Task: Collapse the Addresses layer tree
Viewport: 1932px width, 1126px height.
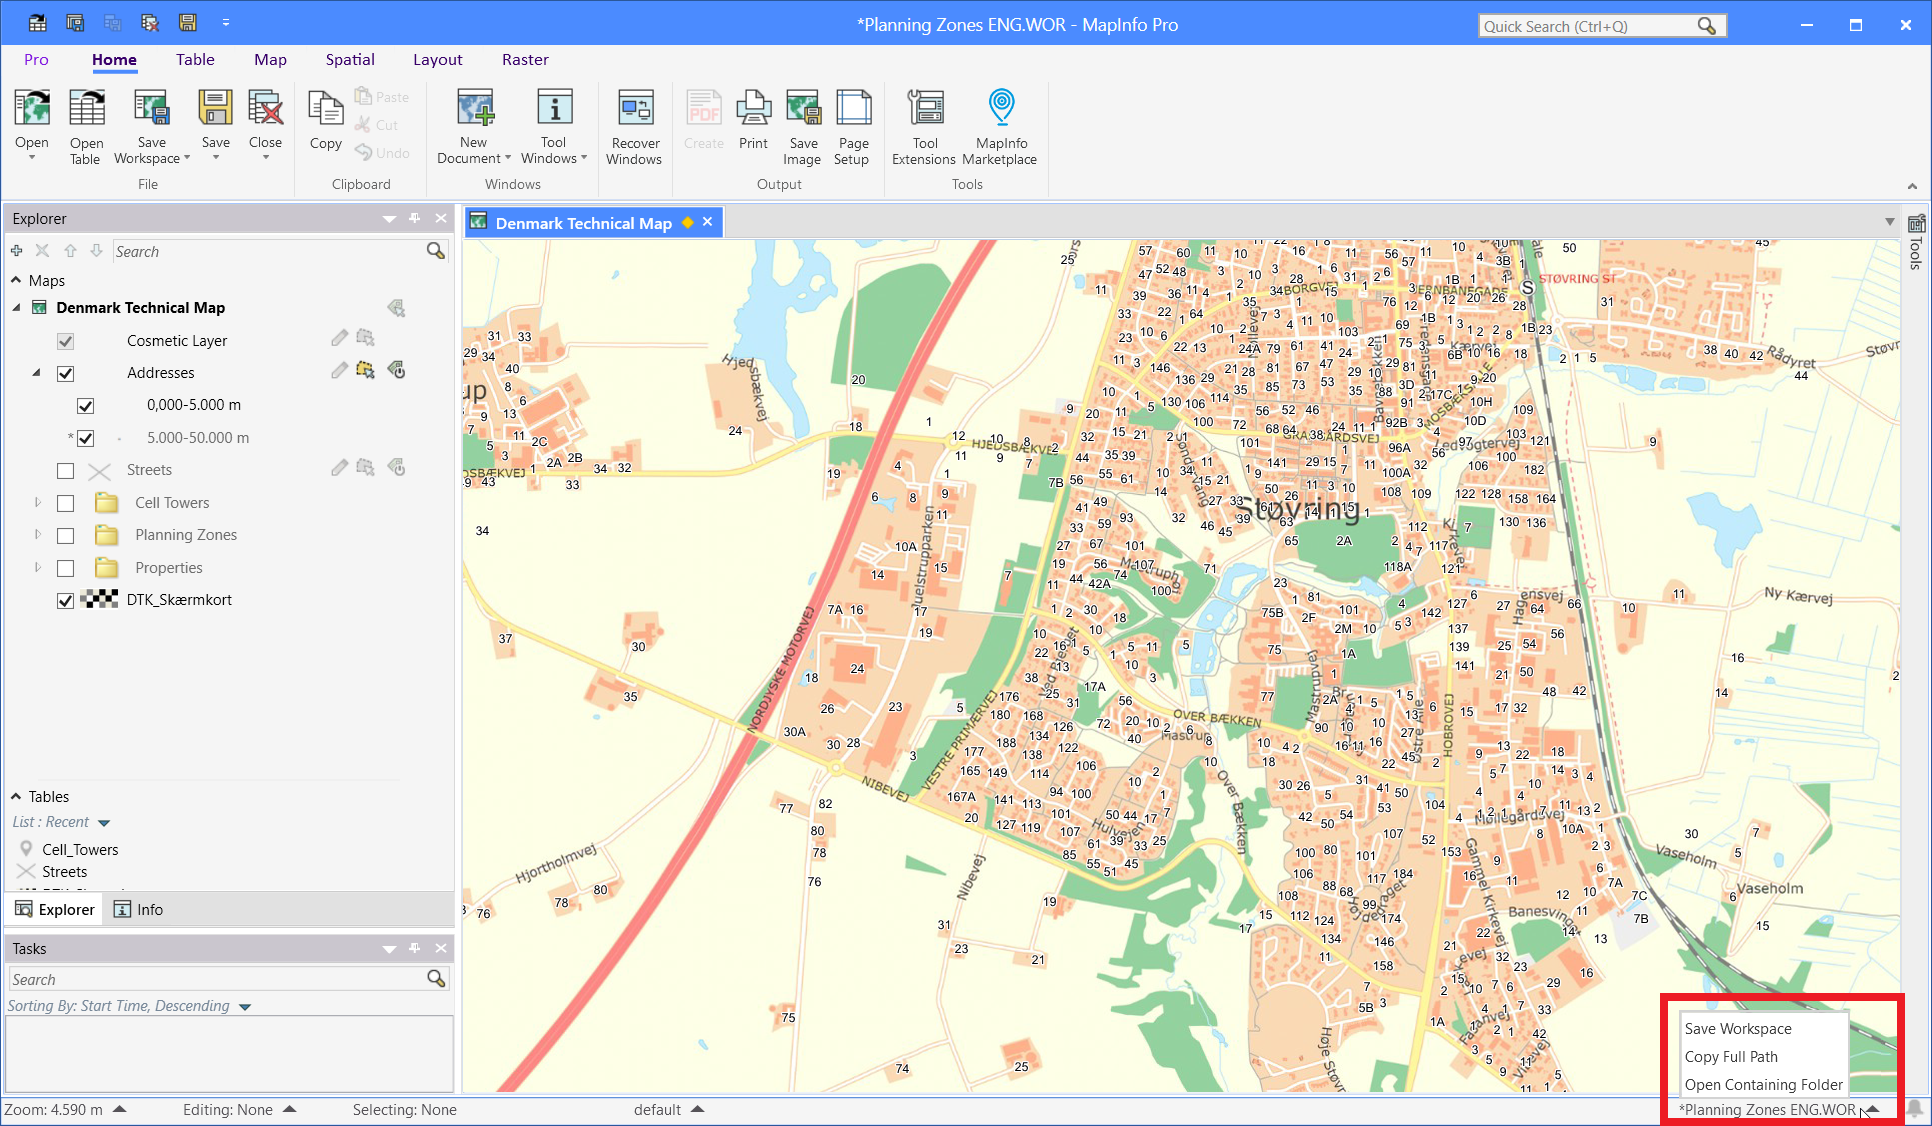Action: click(x=36, y=372)
